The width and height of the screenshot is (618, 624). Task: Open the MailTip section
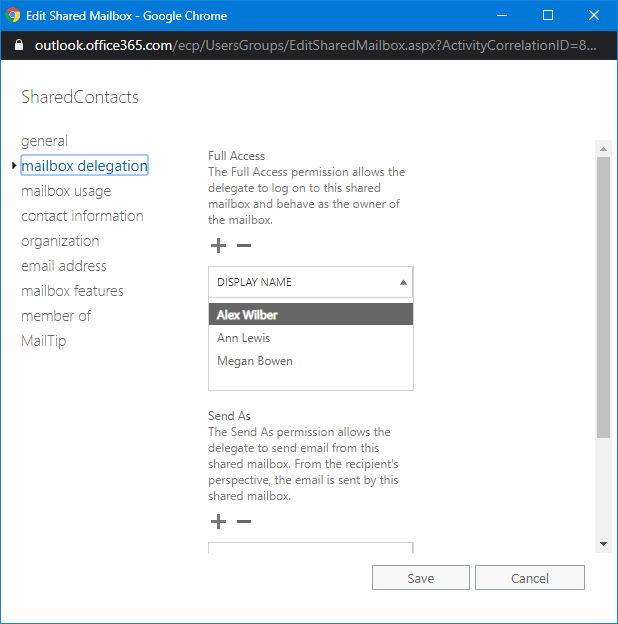43,341
